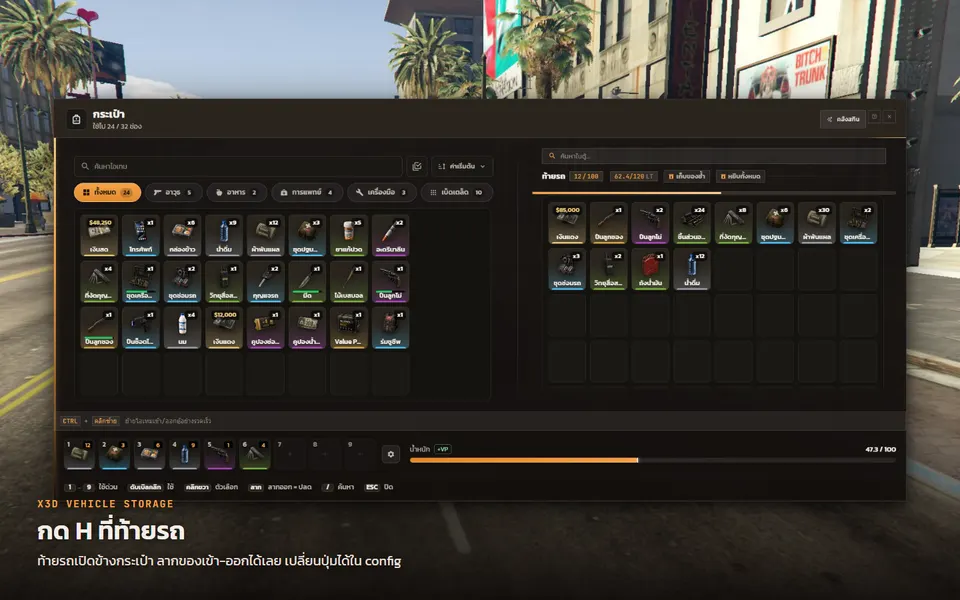960x600 pixels.
Task: Click the นม milk bottle item
Action: (x=182, y=328)
